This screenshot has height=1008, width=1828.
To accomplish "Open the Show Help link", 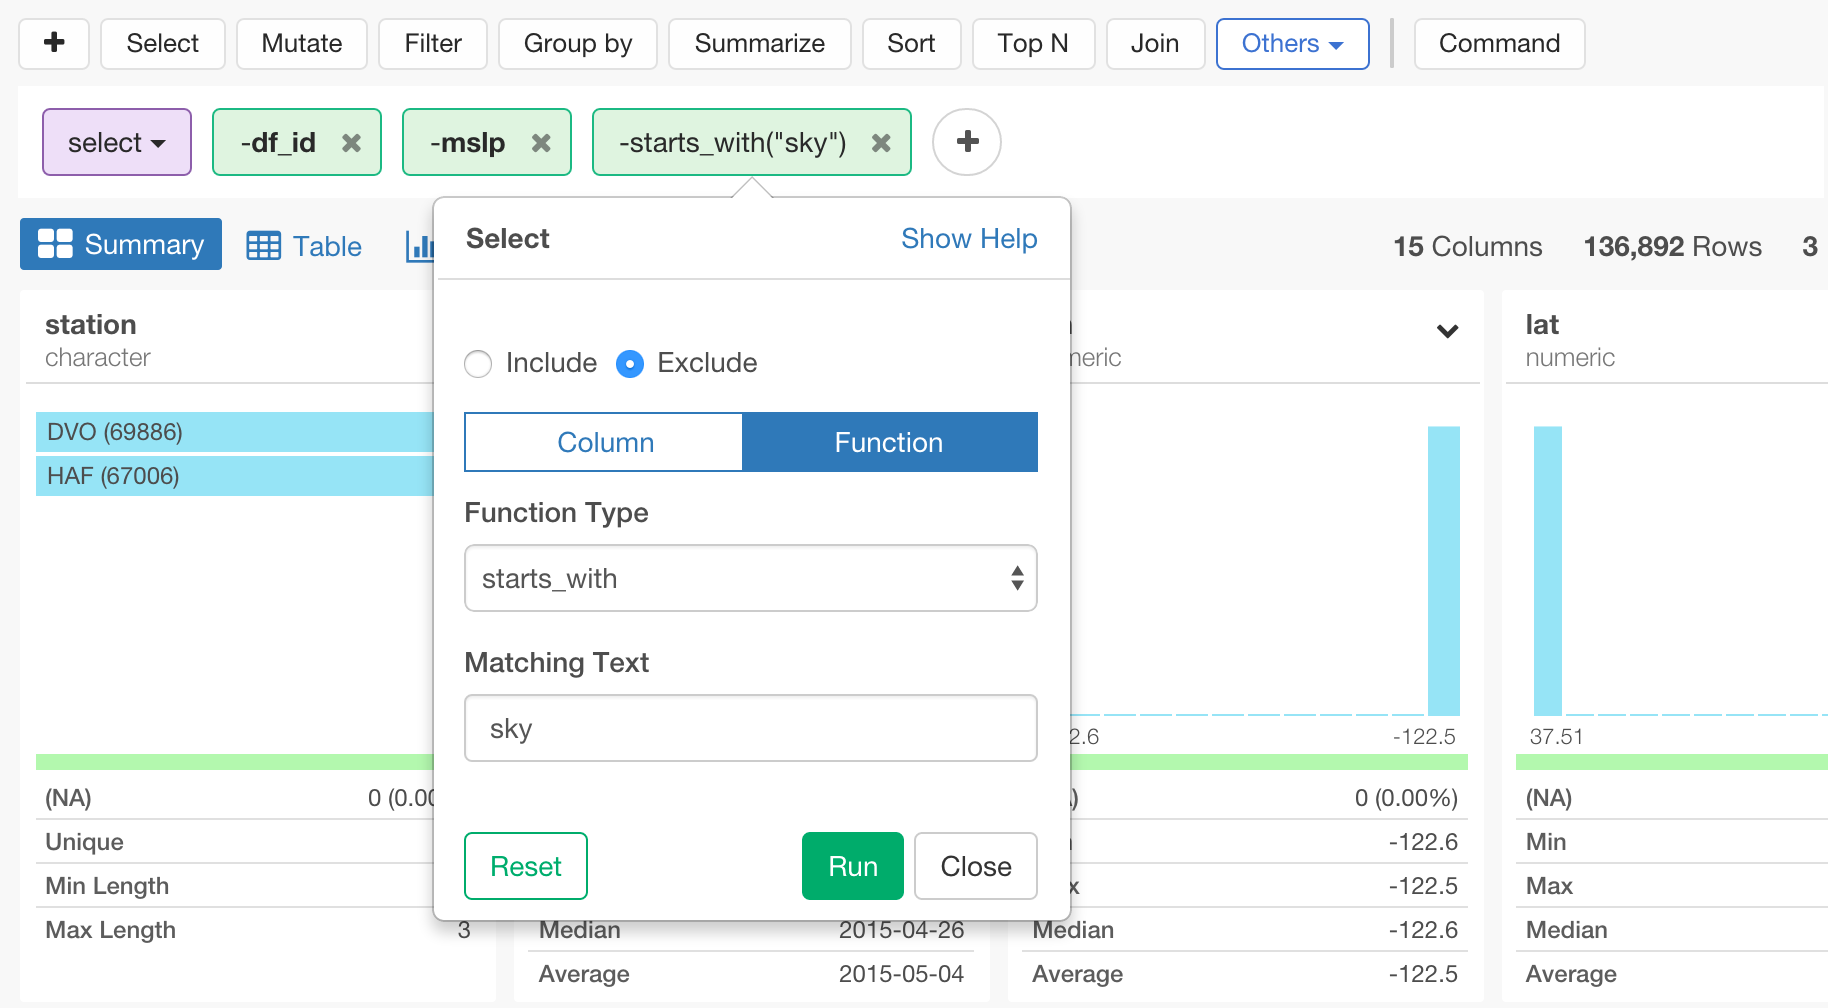I will pyautogui.click(x=968, y=239).
